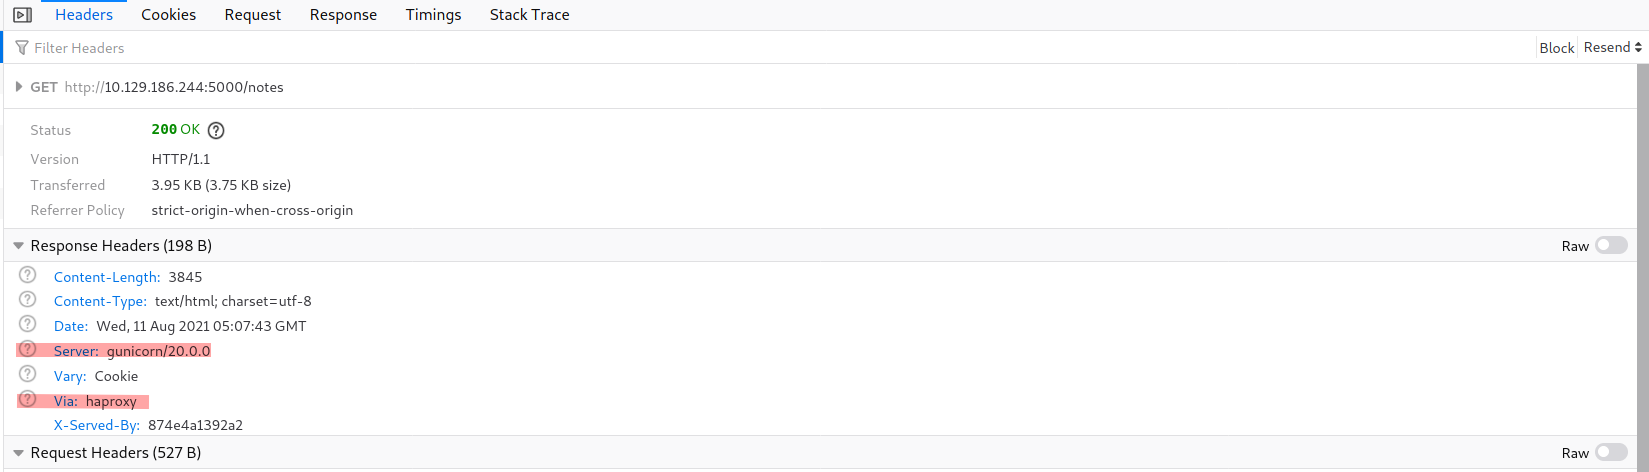
Task: Click the help icon beside Server header
Action: (x=28, y=350)
